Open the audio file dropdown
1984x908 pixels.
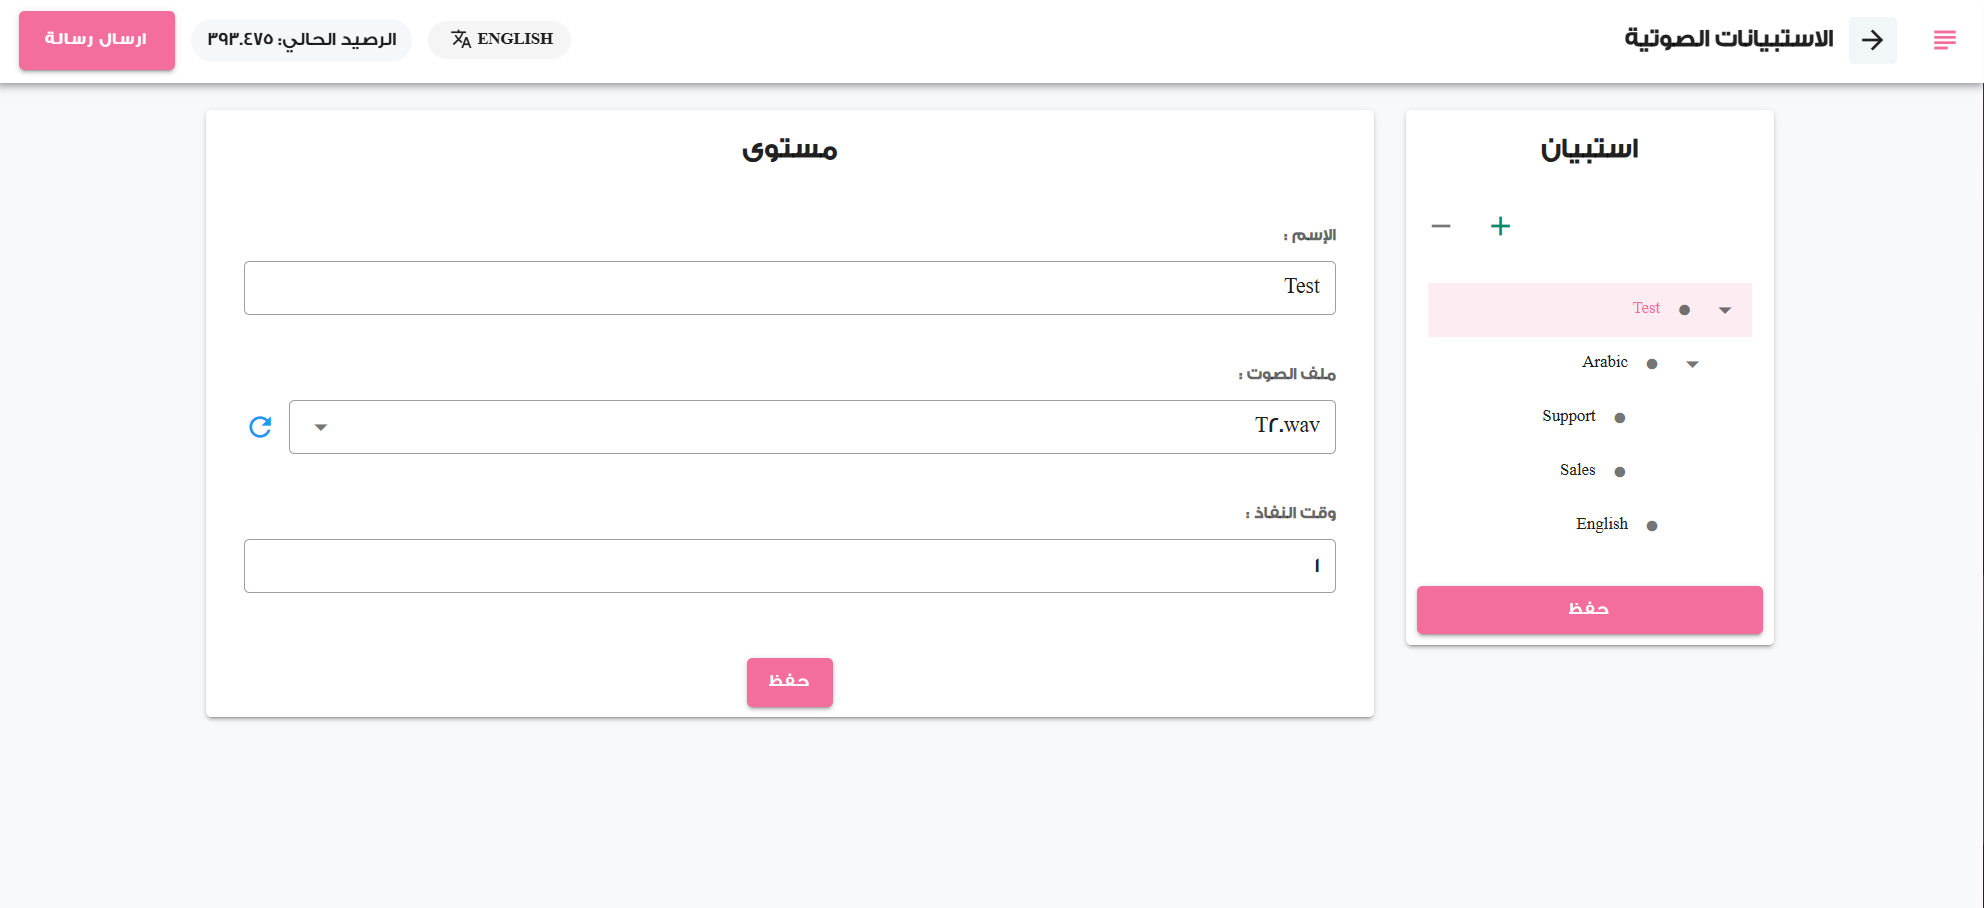click(x=812, y=427)
